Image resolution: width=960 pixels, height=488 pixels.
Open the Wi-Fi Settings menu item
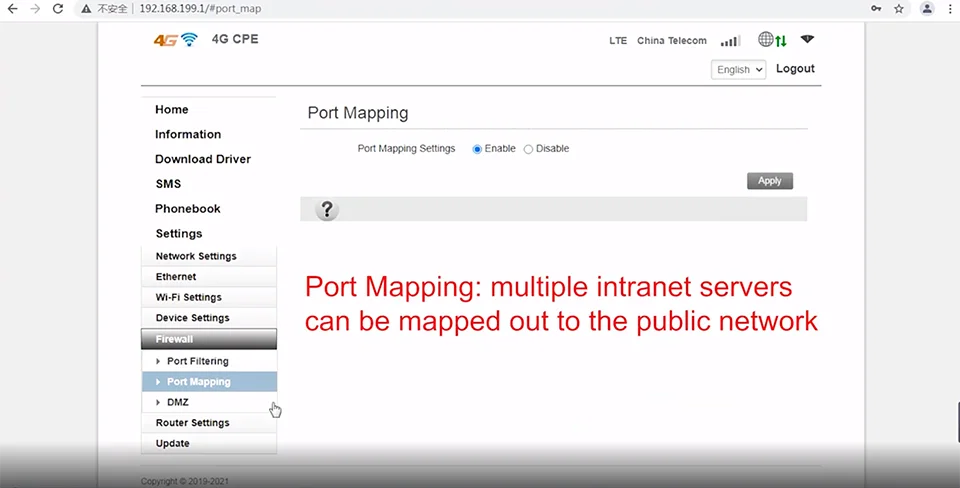(188, 297)
